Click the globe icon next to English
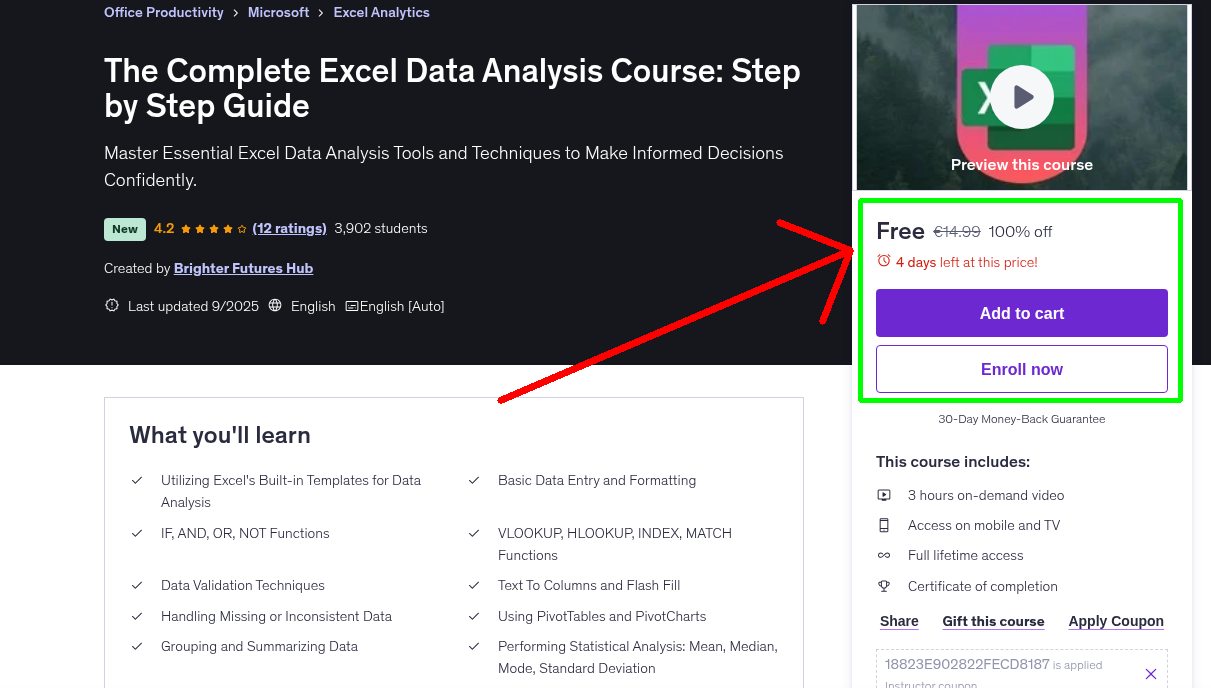The image size is (1211, 688). click(274, 305)
